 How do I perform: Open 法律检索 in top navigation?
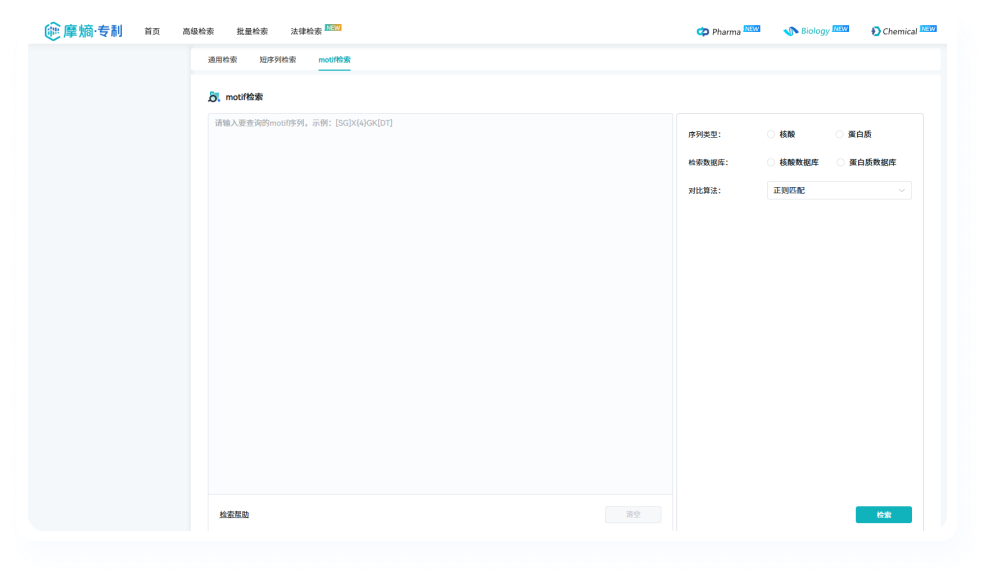306,32
